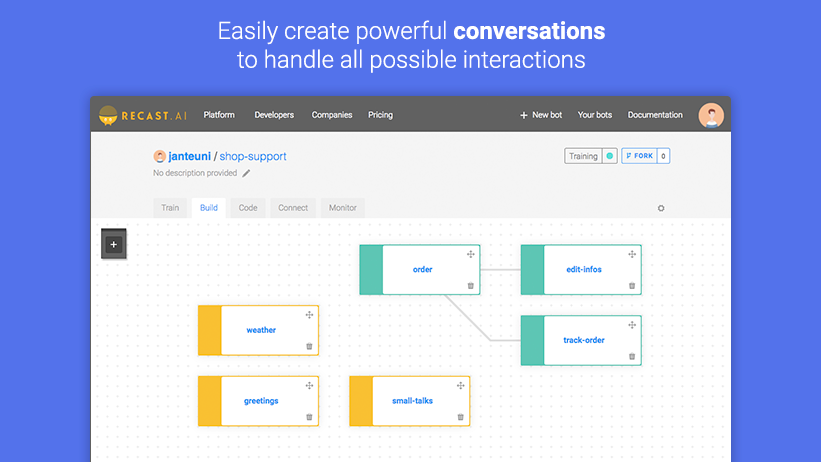Select the teal order block color bar
Image resolution: width=821 pixels, height=462 pixels.
[x=371, y=270]
